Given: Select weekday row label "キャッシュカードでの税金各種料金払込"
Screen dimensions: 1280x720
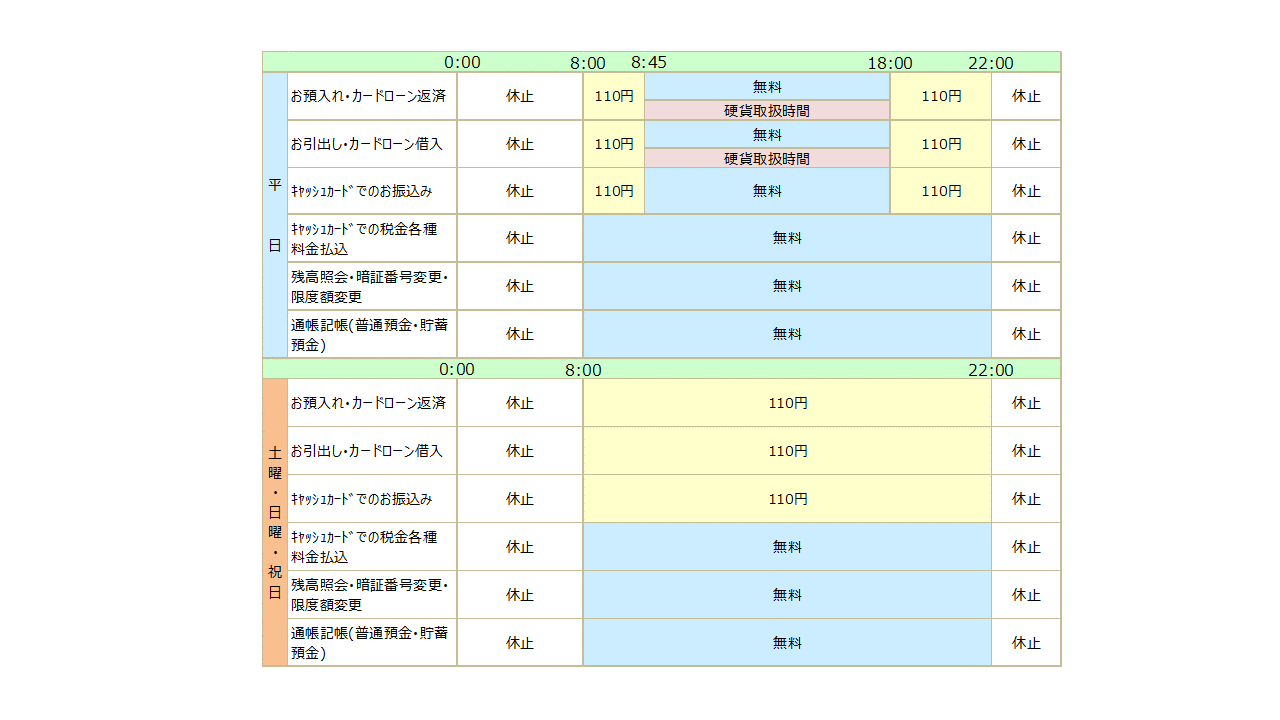Looking at the screenshot, I should (372, 238).
